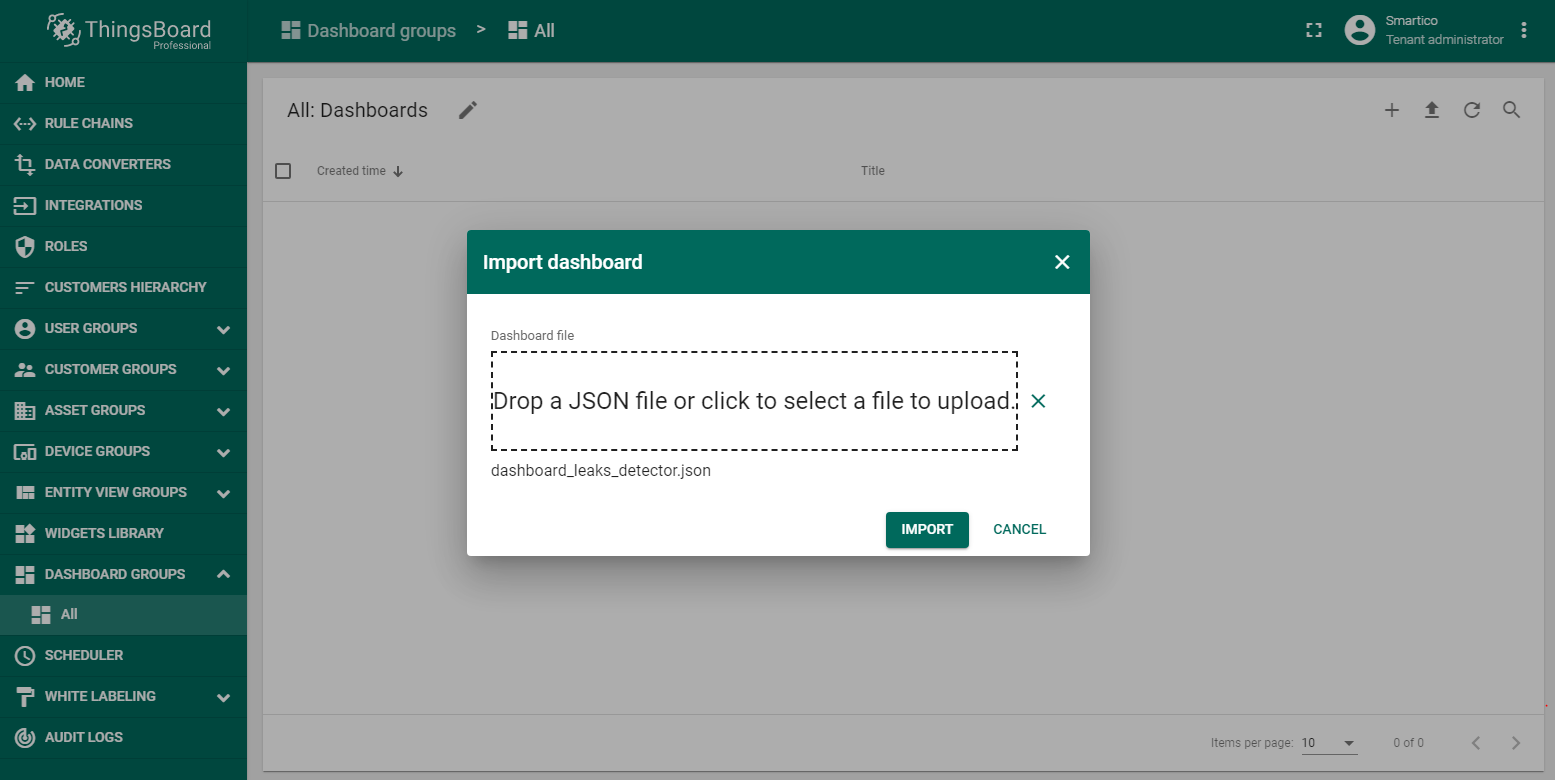Screen dimensions: 1555x780
Task: Cancel the Import dashboard dialog
Action: (x=1019, y=530)
